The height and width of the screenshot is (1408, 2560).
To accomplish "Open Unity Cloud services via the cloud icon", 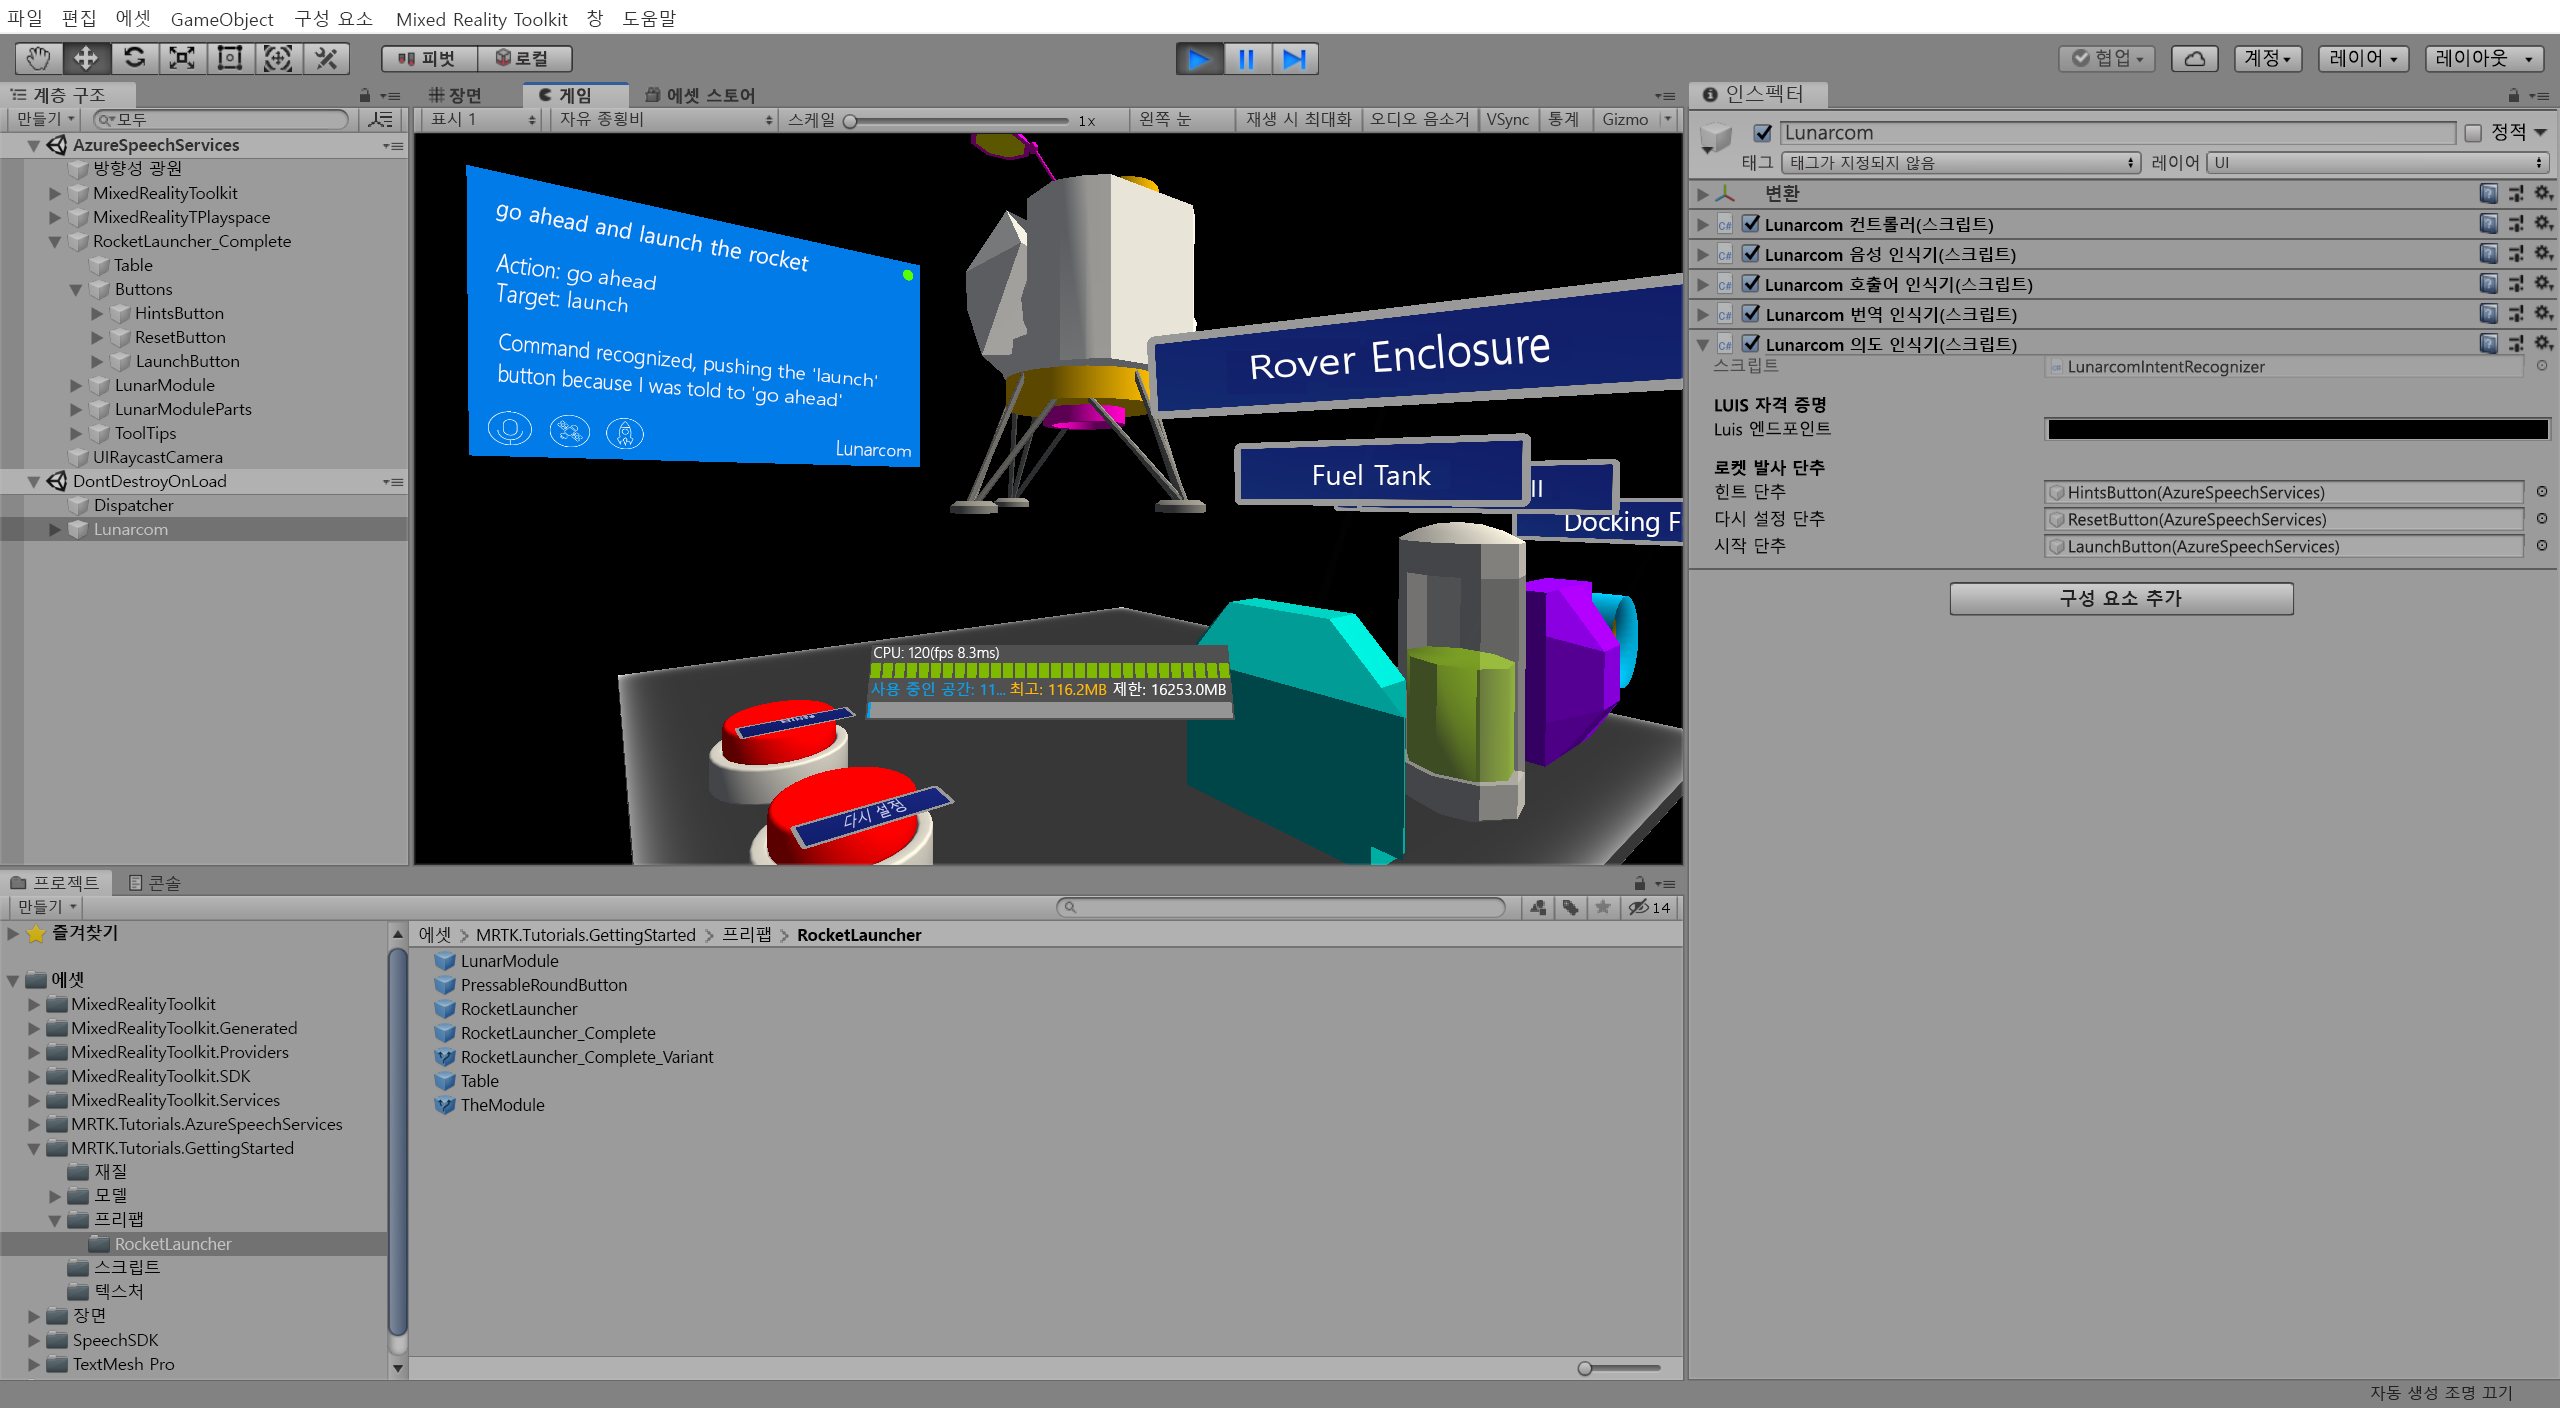I will point(2194,58).
